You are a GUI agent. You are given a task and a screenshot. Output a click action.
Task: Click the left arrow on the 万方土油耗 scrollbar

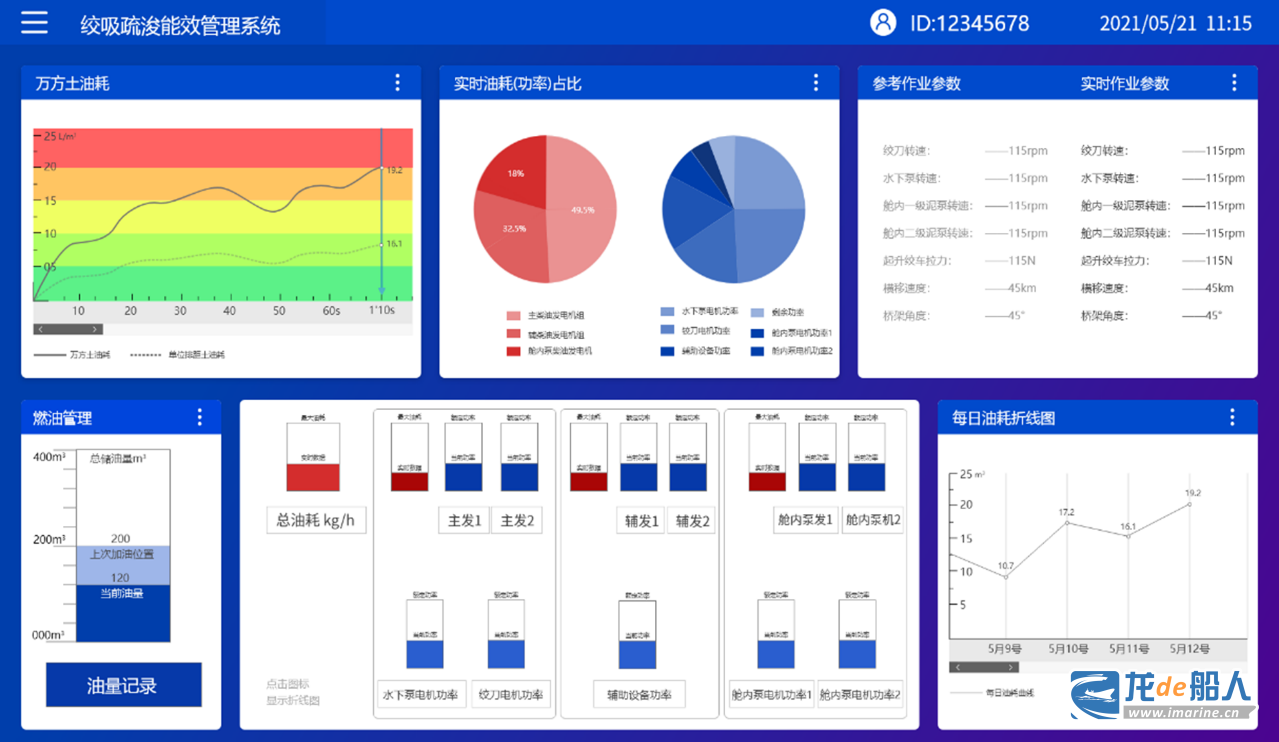click(40, 329)
